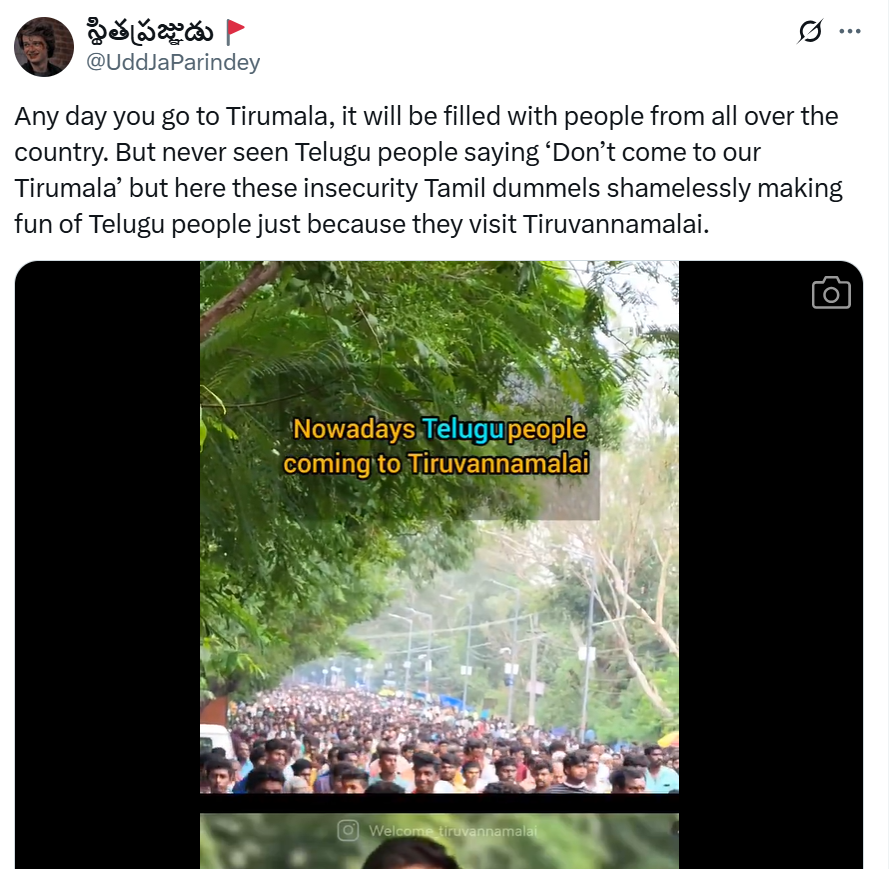Click the camera icon on the video
Screen dimensions: 895x869
[x=831, y=293]
